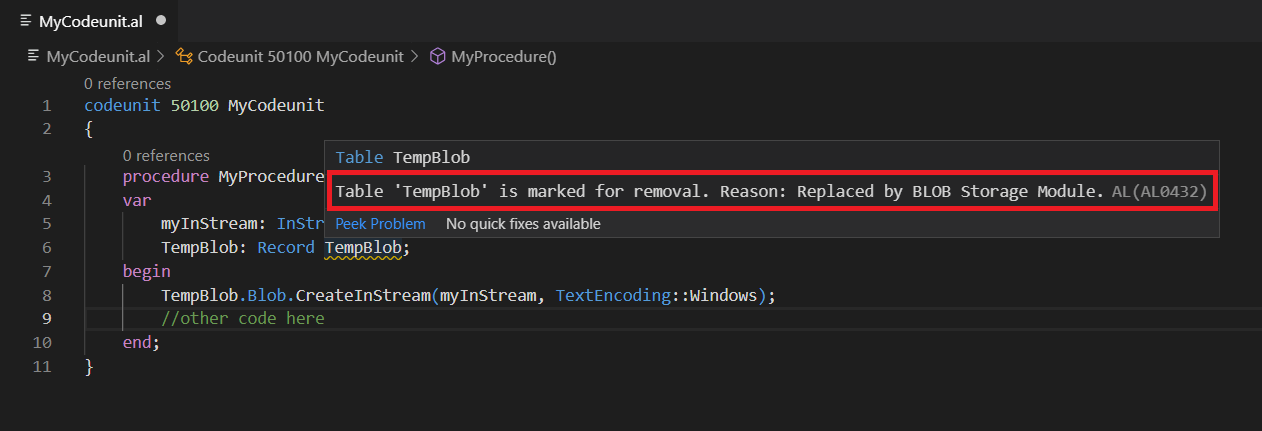Click Peek Problem link in hover
The image size is (1262, 431).
380,224
